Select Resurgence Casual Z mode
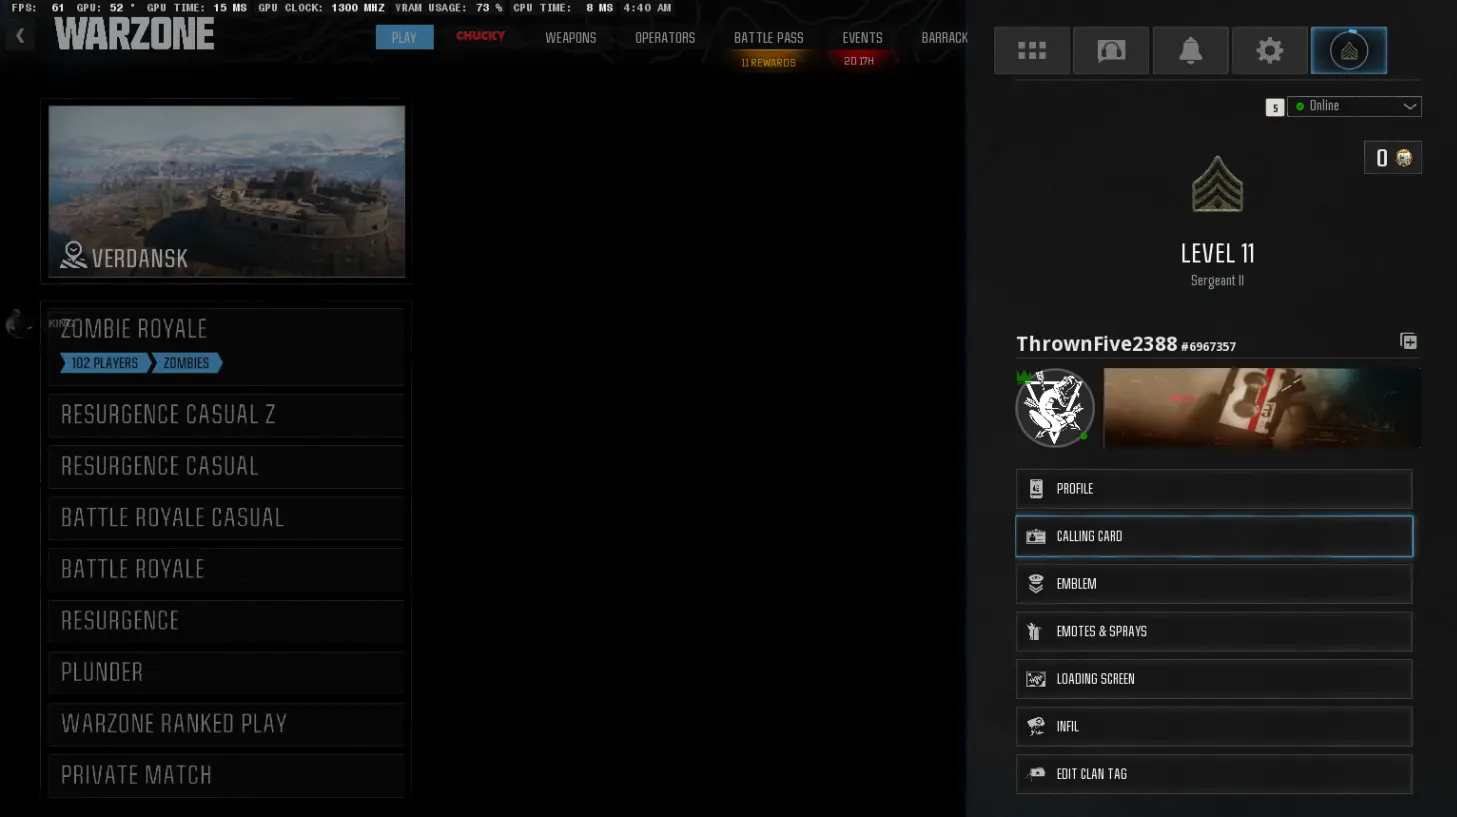 (x=226, y=415)
